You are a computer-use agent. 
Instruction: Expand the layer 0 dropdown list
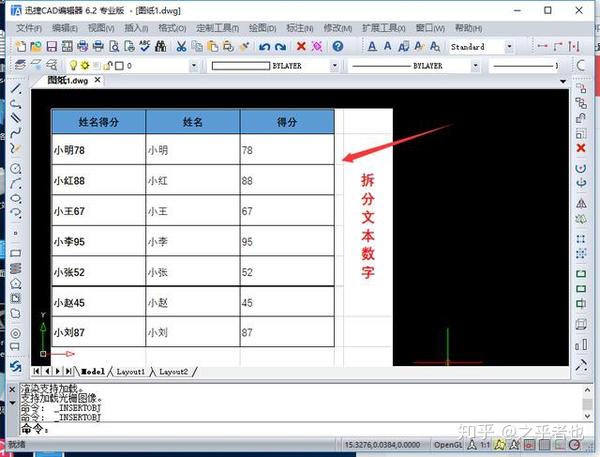194,66
